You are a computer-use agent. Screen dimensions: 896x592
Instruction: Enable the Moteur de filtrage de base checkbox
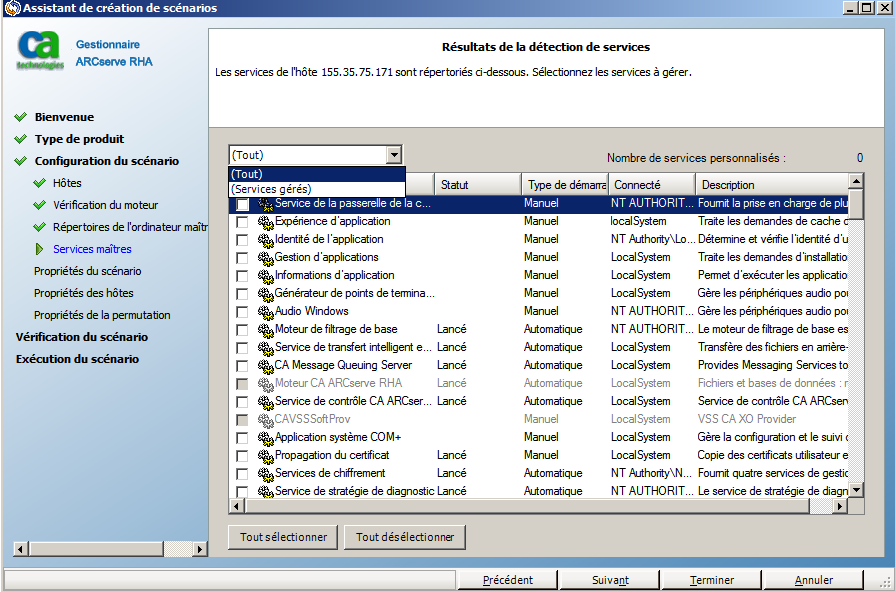pyautogui.click(x=242, y=330)
